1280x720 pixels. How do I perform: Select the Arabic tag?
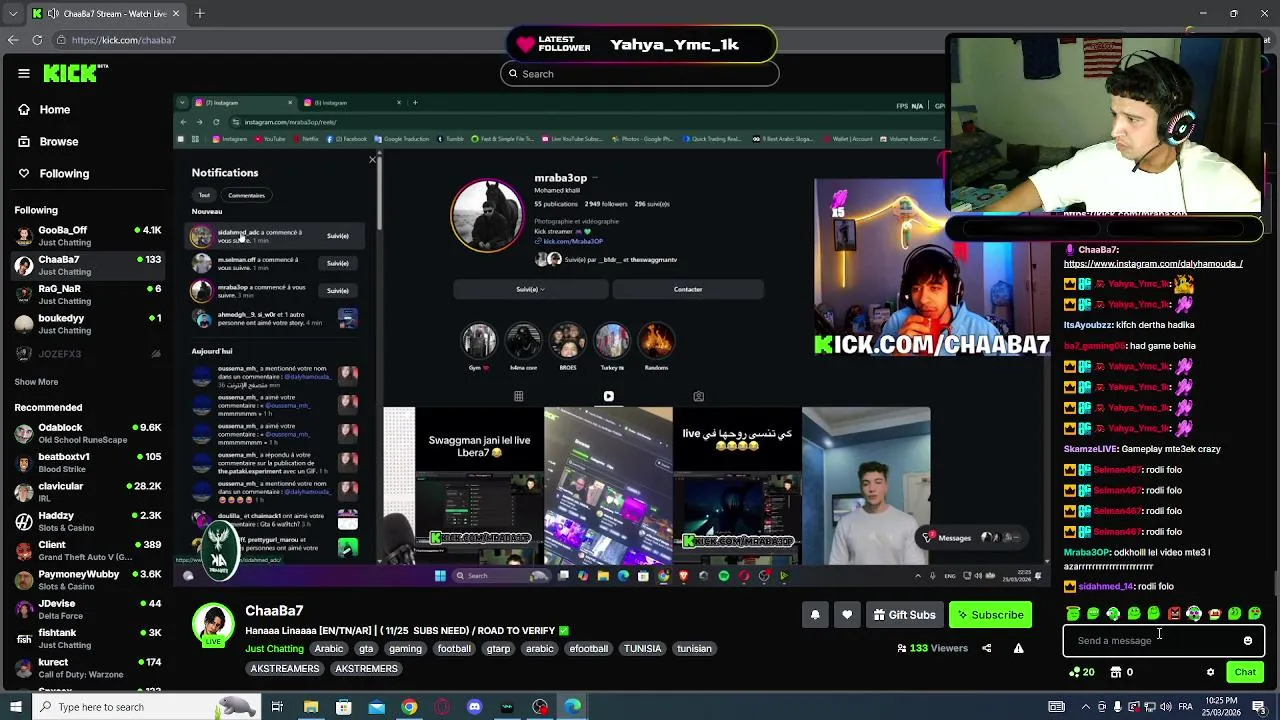329,649
